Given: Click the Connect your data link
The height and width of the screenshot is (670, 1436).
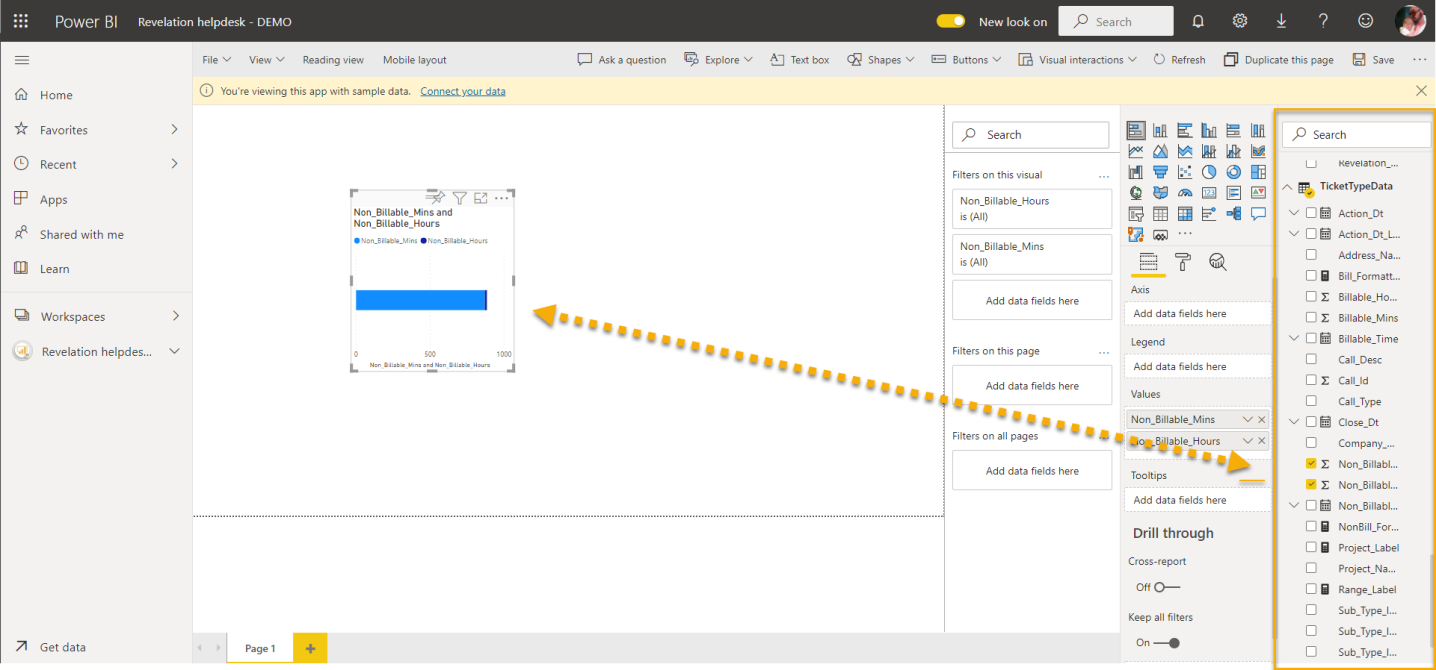Looking at the screenshot, I should [463, 91].
